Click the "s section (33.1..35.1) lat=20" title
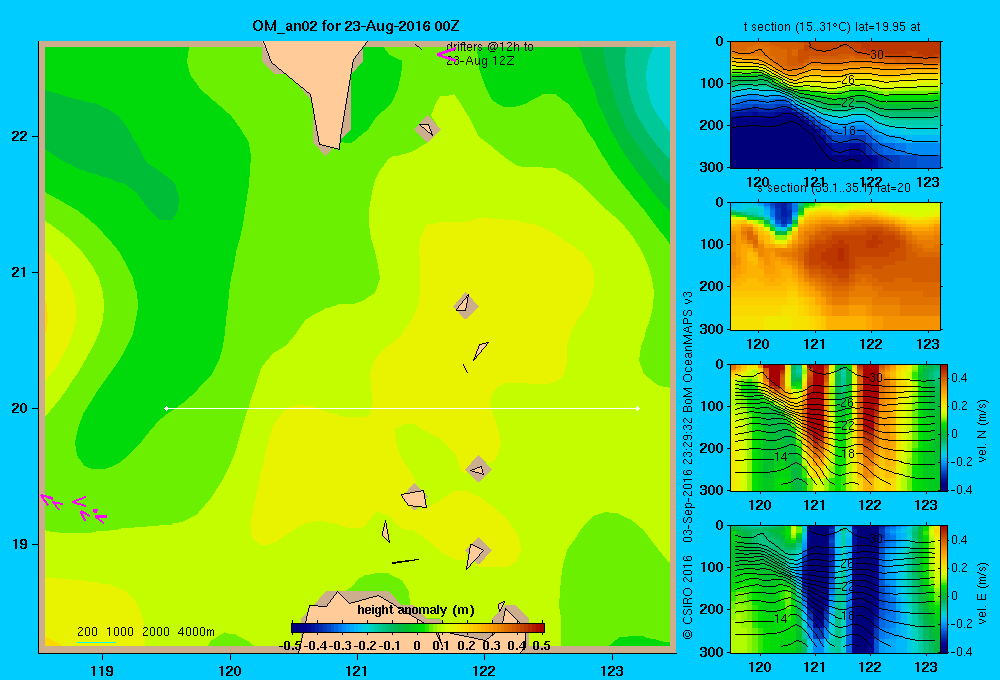 coord(834,188)
